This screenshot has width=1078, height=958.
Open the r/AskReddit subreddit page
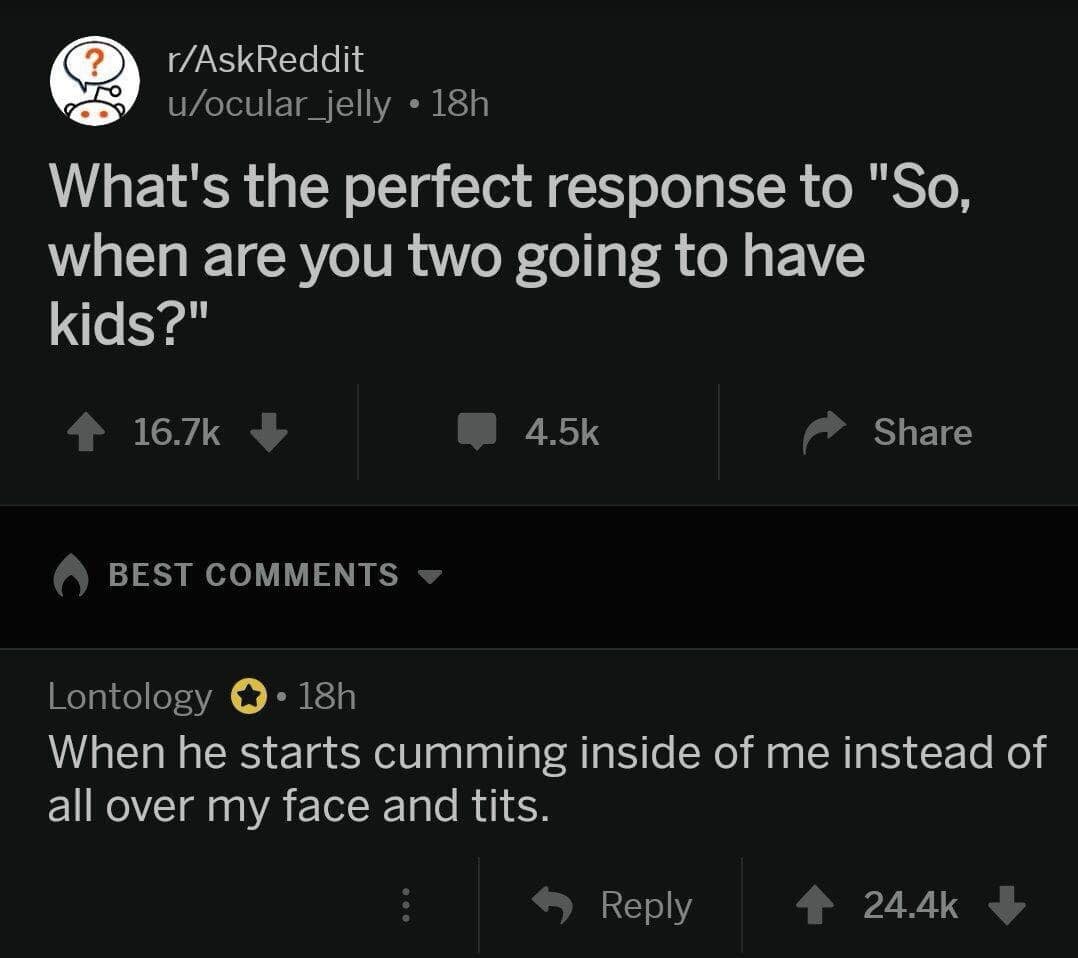[257, 58]
